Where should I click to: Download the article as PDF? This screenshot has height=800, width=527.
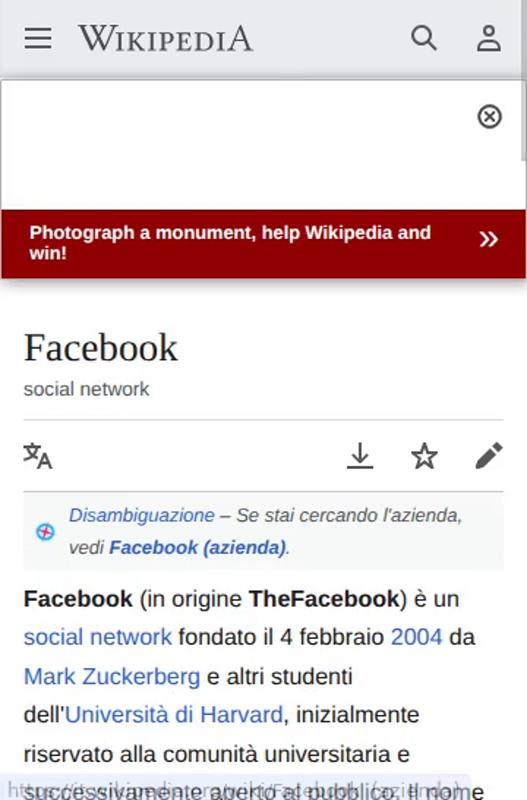[360, 456]
